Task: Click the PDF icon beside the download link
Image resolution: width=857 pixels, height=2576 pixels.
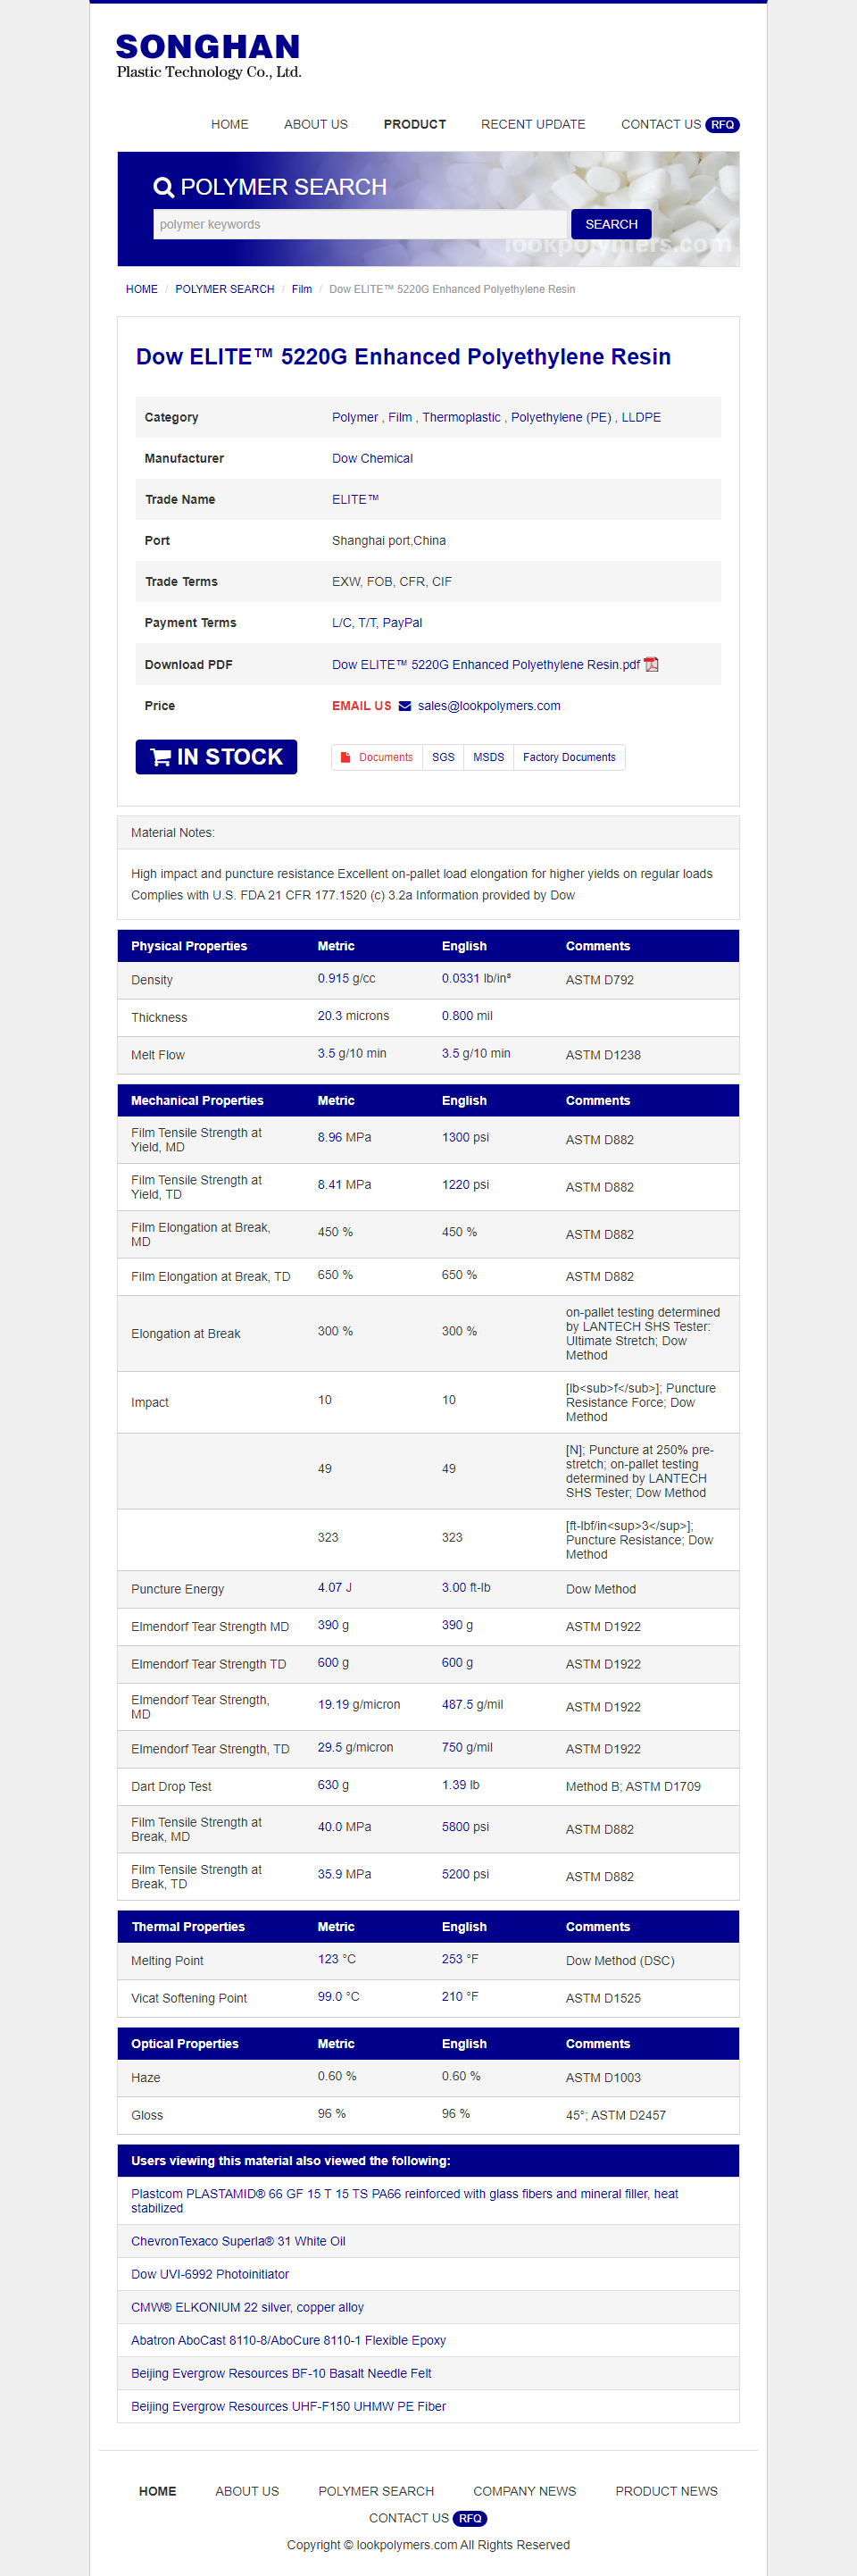Action: pyautogui.click(x=651, y=665)
